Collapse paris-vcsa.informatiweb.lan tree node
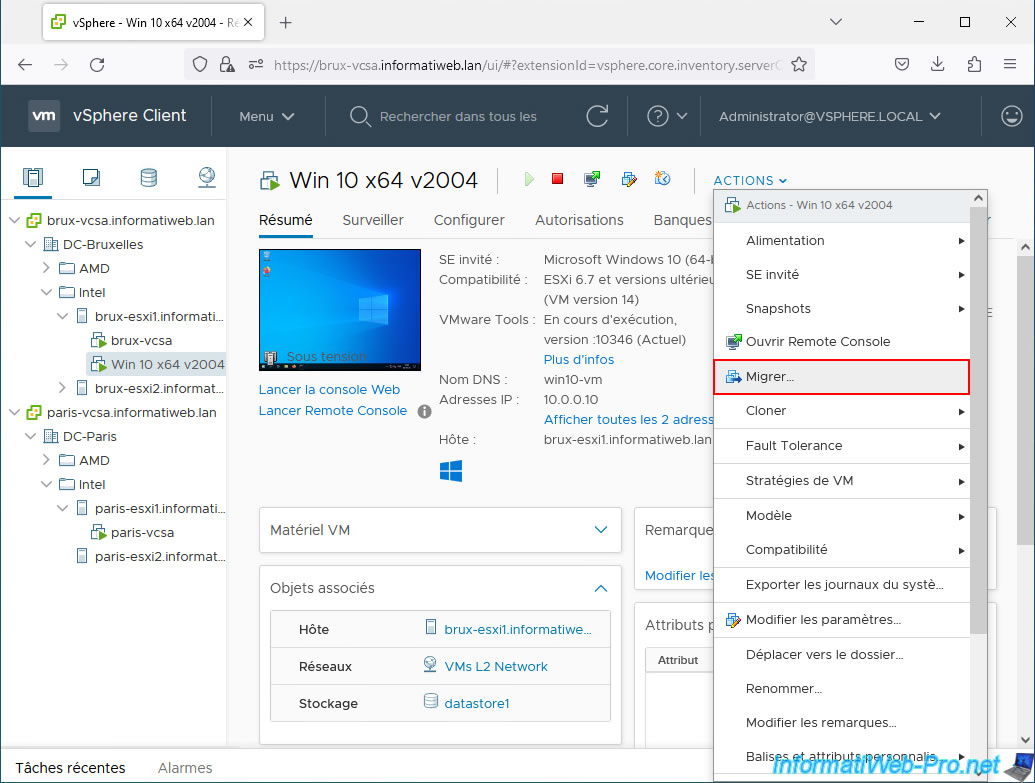Viewport: 1035px width, 783px height. click(15, 412)
